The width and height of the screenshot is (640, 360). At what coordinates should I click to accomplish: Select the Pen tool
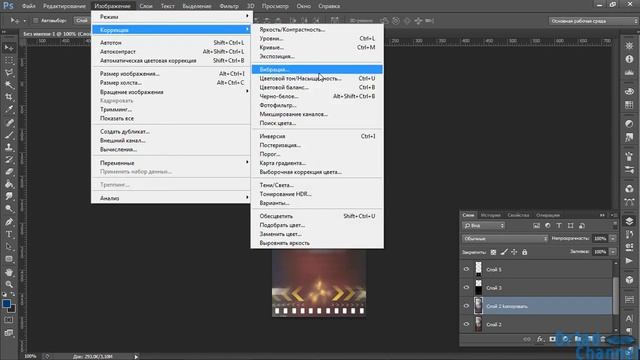[x=9, y=222]
